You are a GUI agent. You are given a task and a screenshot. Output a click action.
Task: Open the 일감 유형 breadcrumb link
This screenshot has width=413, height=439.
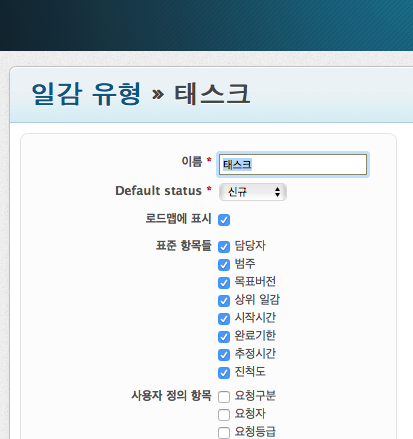(x=86, y=94)
